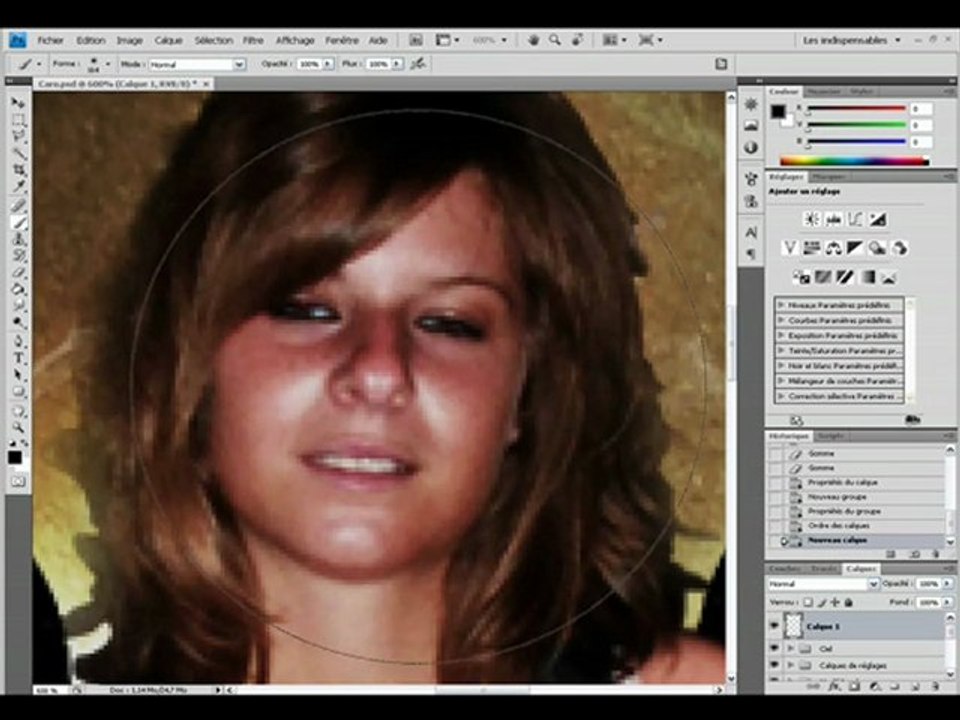
Task: Create a new snapshot in History panel
Action: click(914, 554)
